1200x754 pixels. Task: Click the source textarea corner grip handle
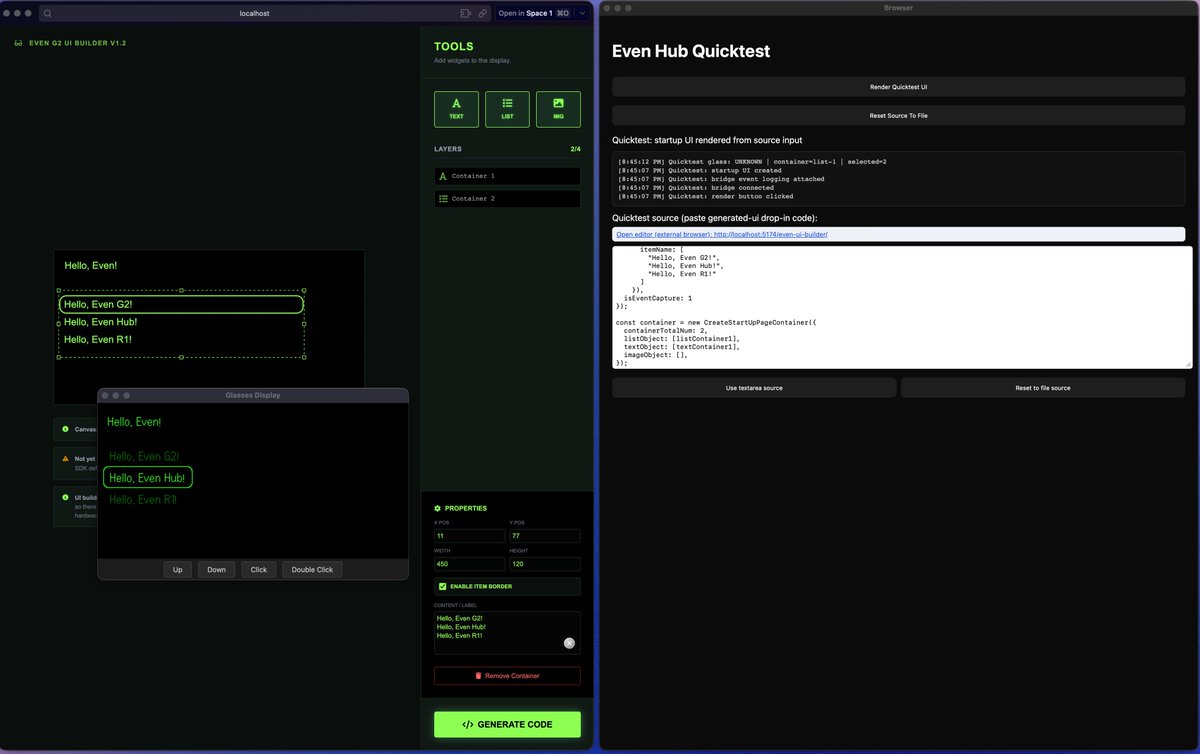click(1187, 364)
